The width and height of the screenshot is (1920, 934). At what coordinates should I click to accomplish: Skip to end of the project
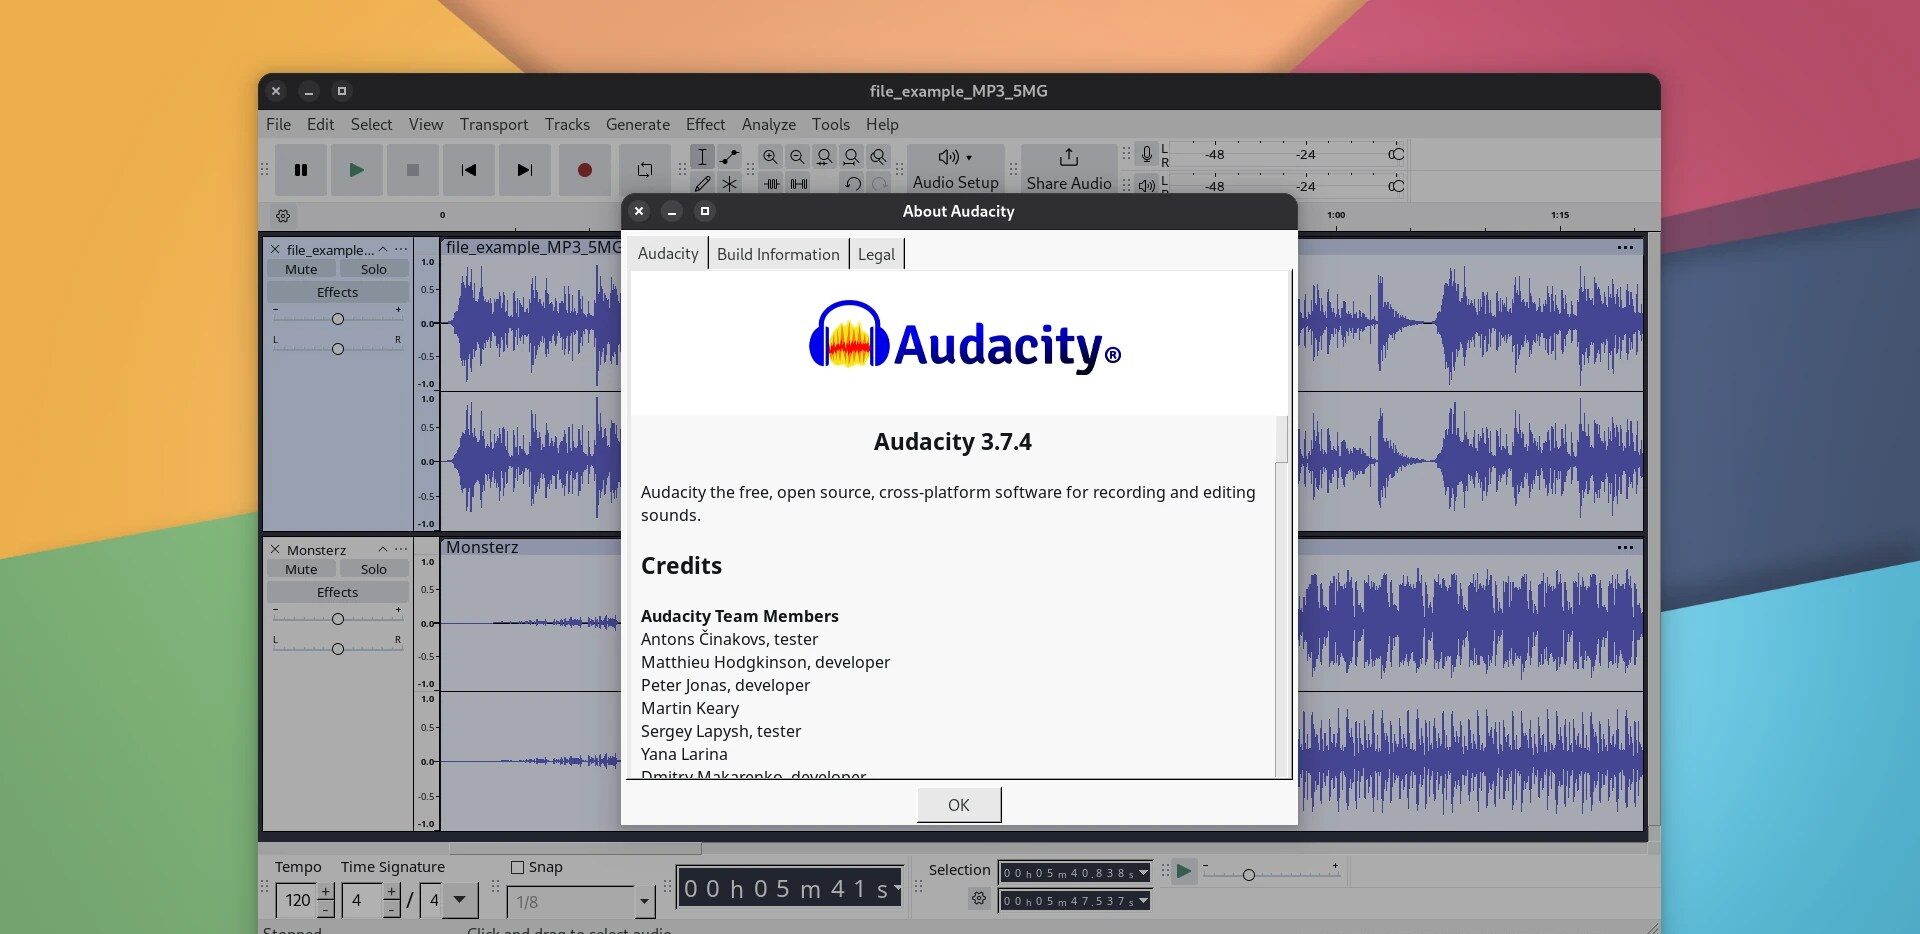[x=524, y=170]
